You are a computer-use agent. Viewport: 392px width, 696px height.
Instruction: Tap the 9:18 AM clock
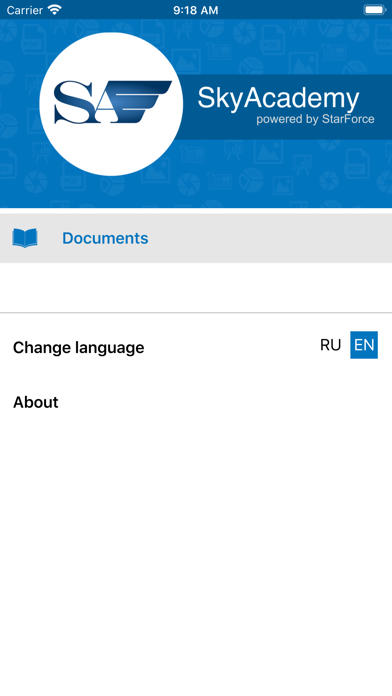[x=196, y=10]
